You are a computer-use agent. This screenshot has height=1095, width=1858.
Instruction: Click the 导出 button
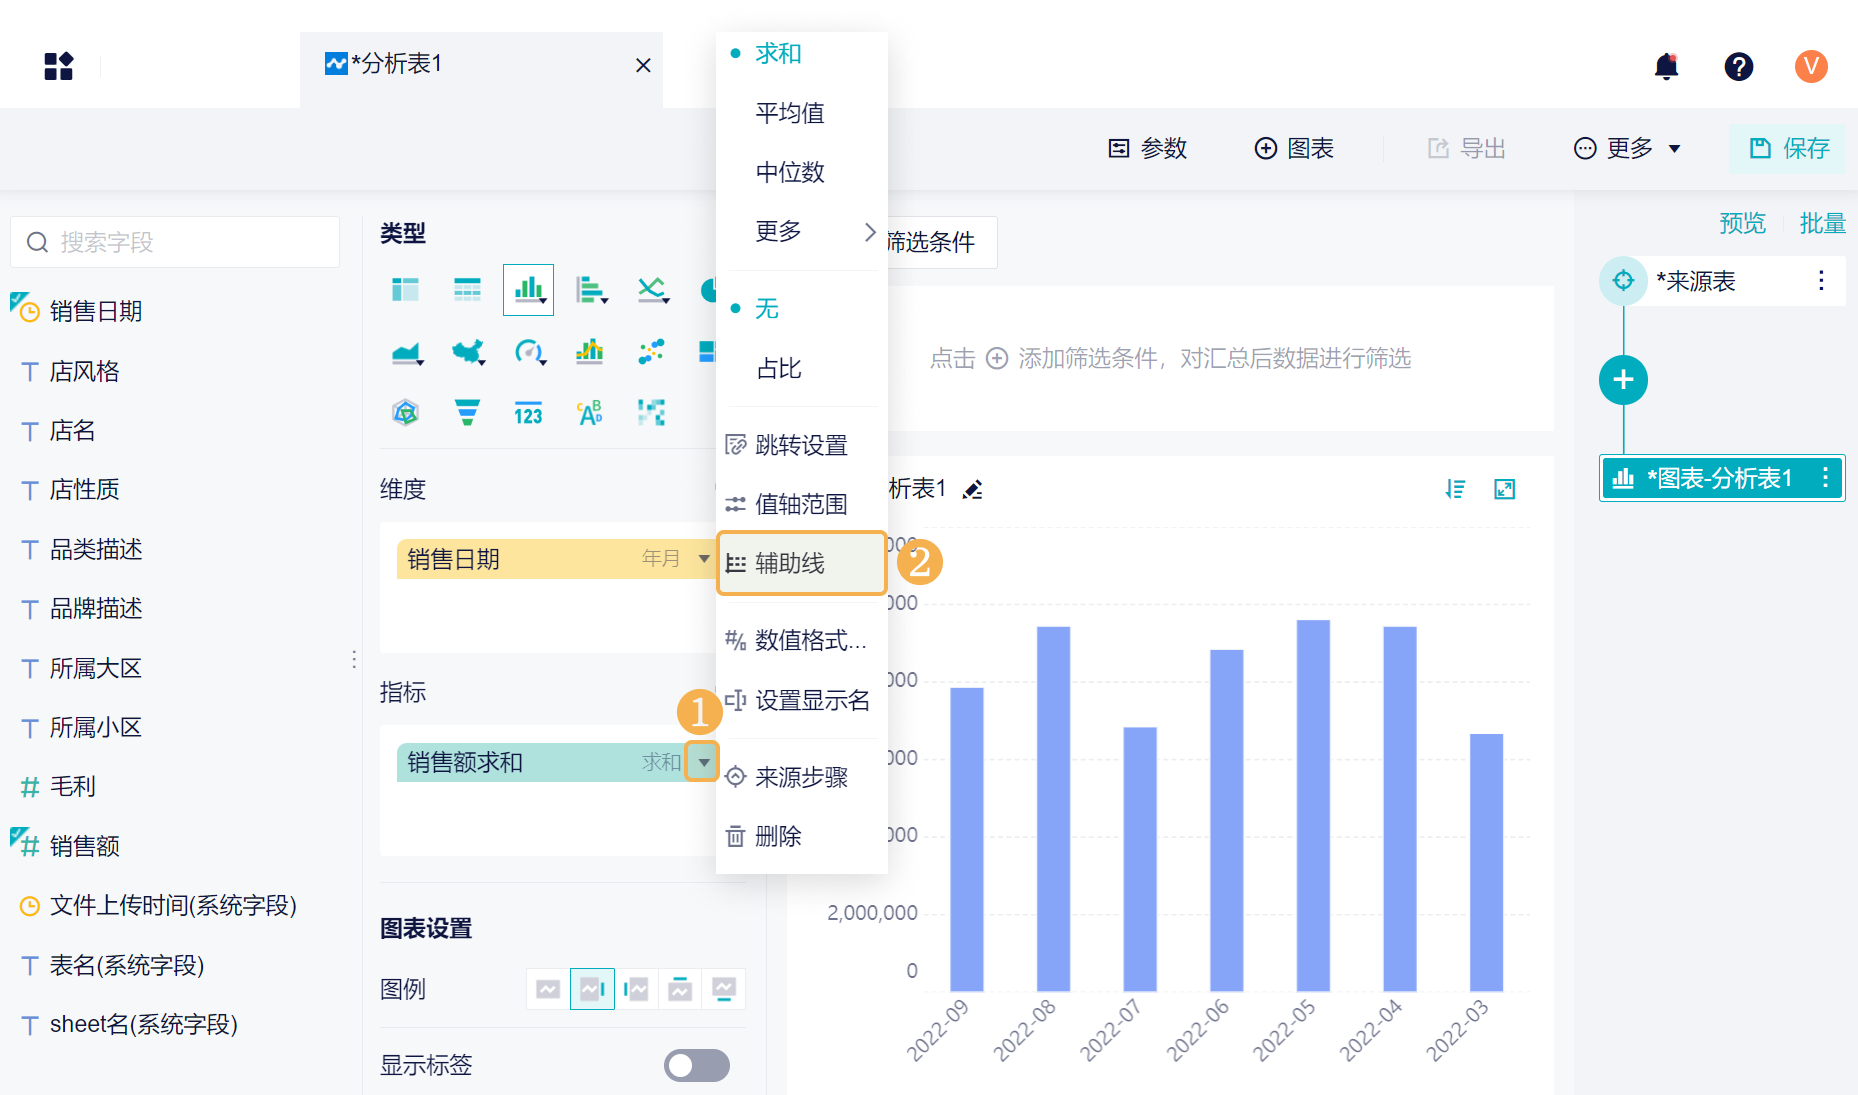(x=1466, y=148)
